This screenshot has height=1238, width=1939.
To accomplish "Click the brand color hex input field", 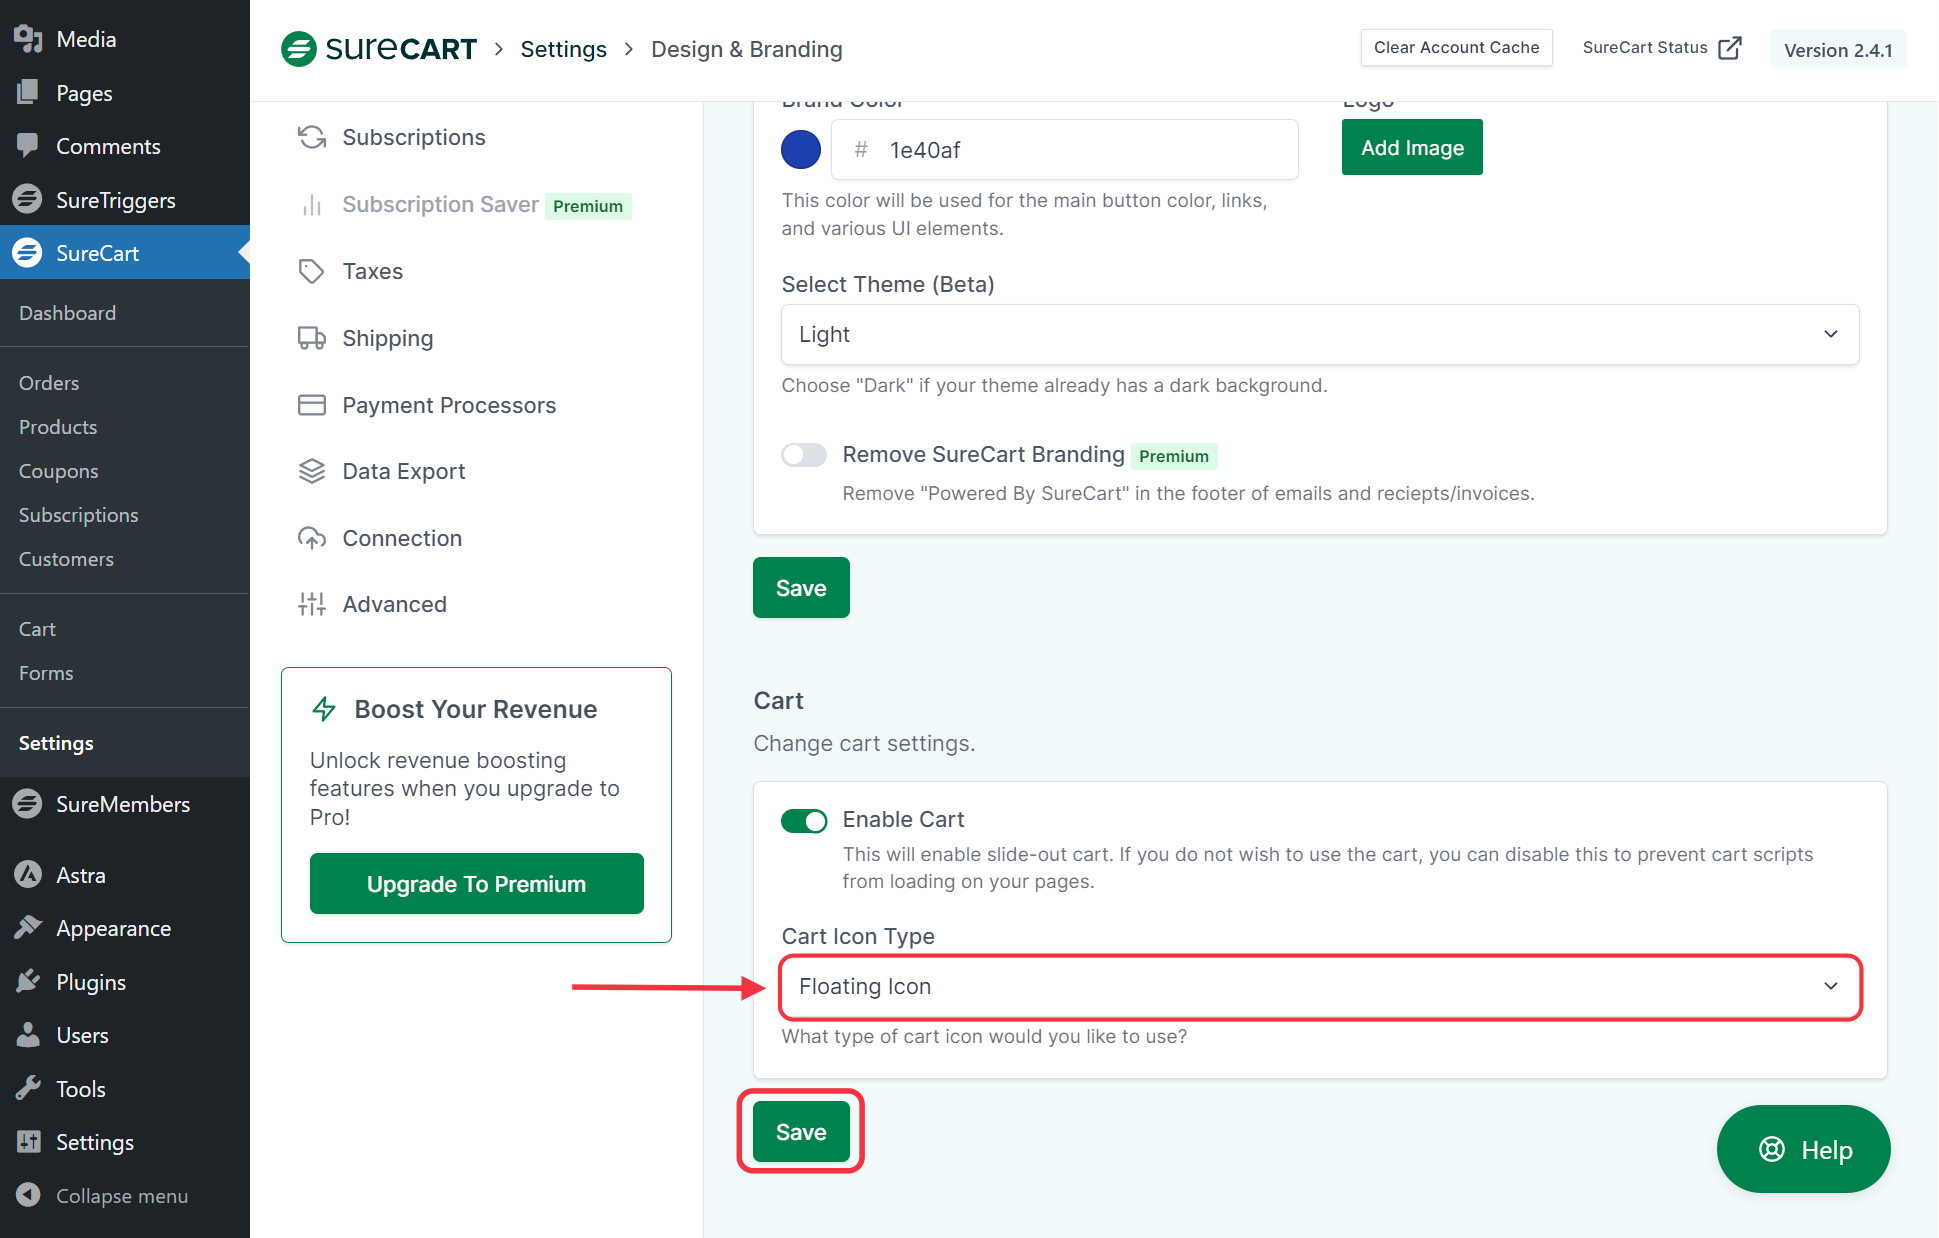I will tap(1064, 149).
